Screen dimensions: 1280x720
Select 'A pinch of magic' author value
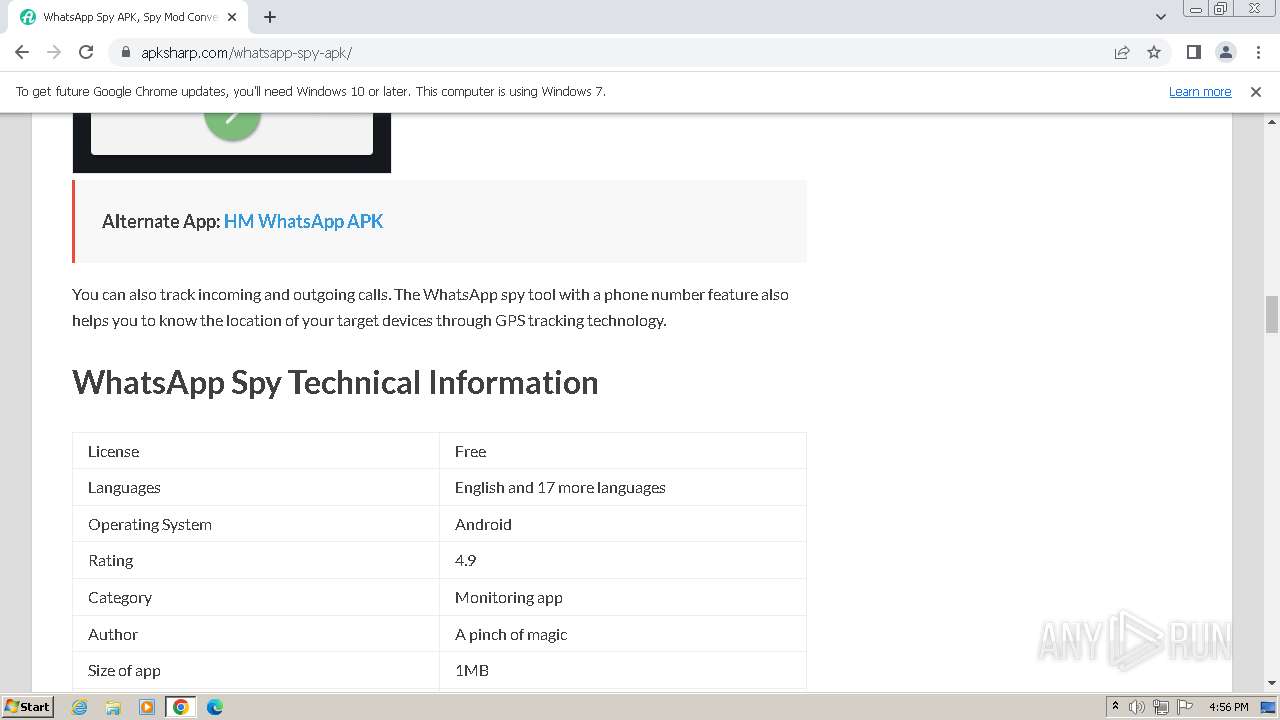point(623,634)
